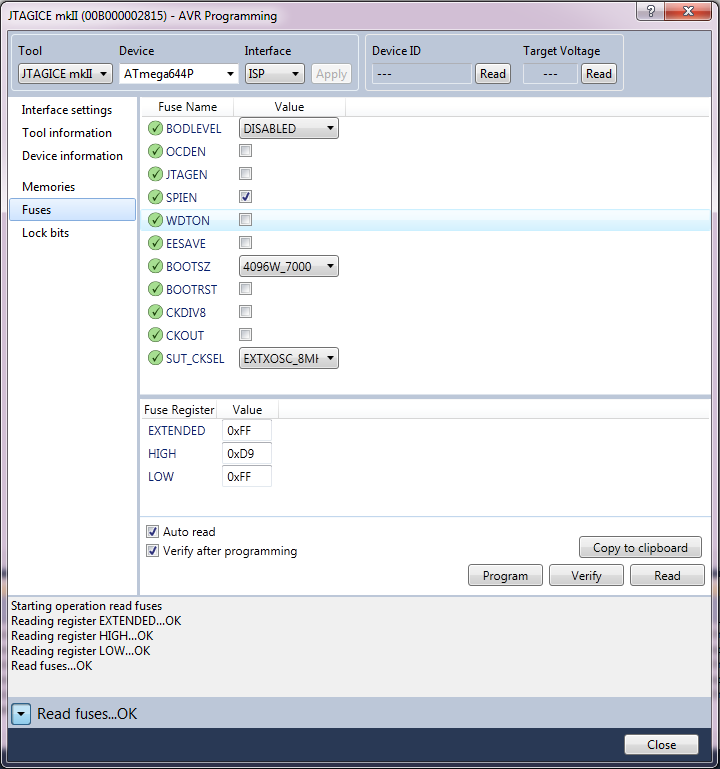Click the green check icon beside OCDEN

155,151
